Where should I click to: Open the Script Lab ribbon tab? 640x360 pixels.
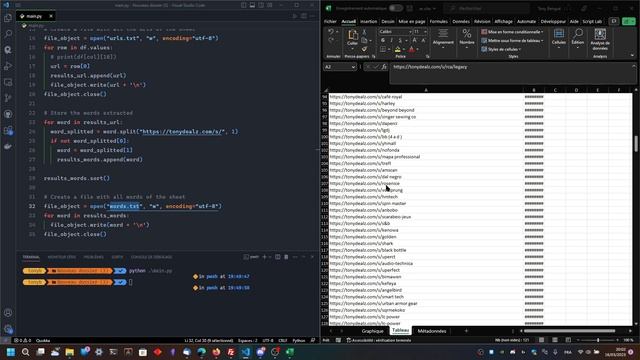pyautogui.click(x=592, y=22)
